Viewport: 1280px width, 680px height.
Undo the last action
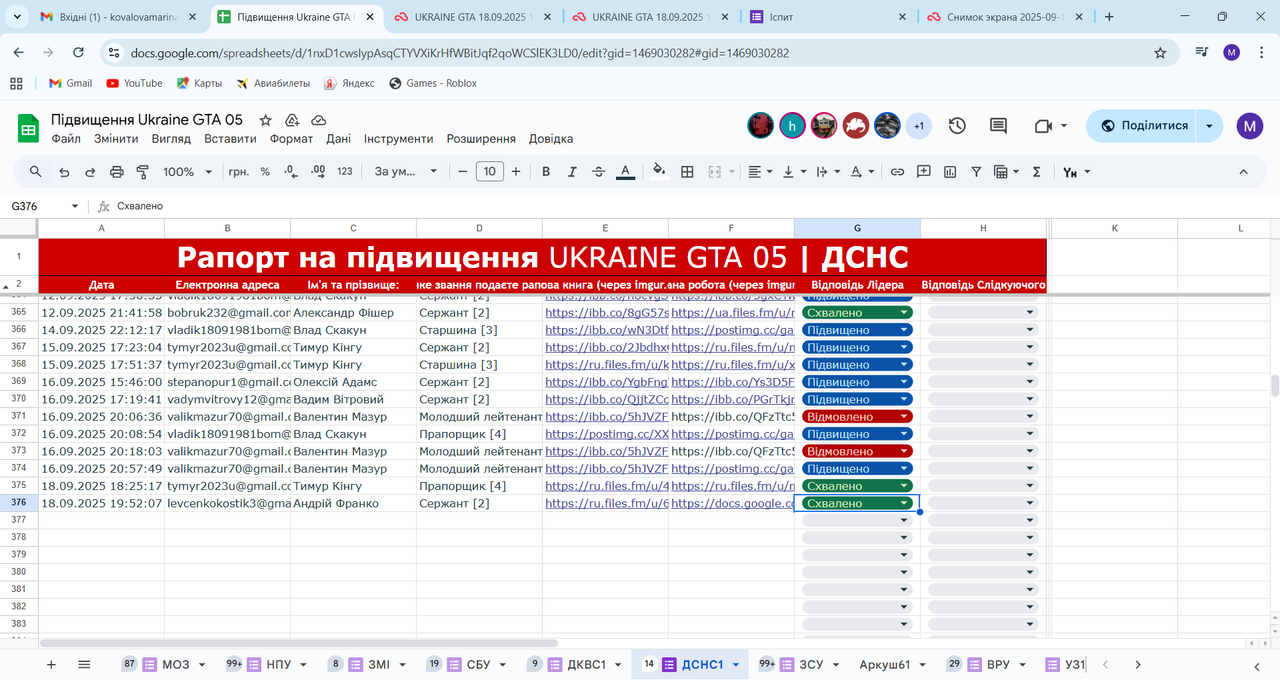coord(64,172)
